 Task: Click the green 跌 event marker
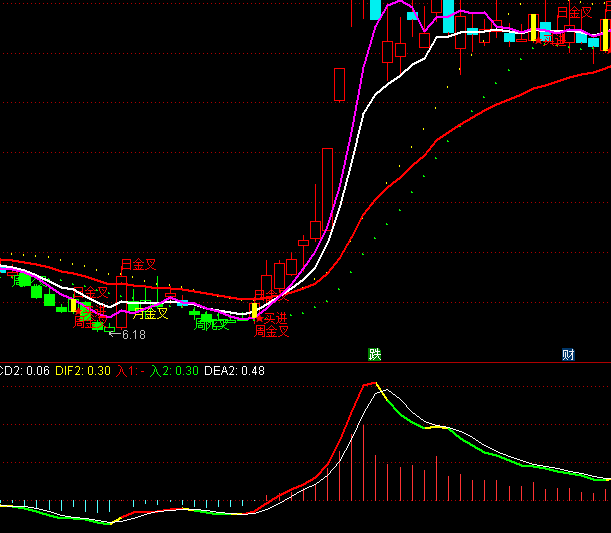pos(374,354)
